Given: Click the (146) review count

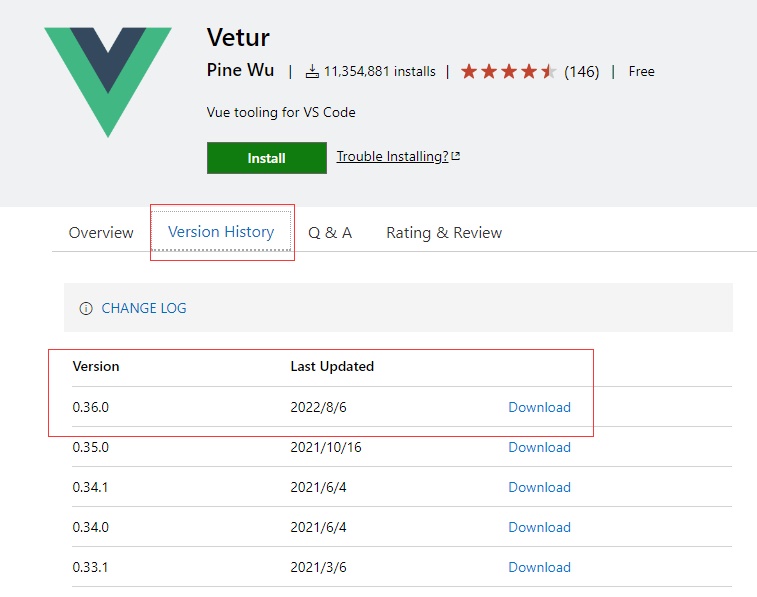Looking at the screenshot, I should coord(581,72).
